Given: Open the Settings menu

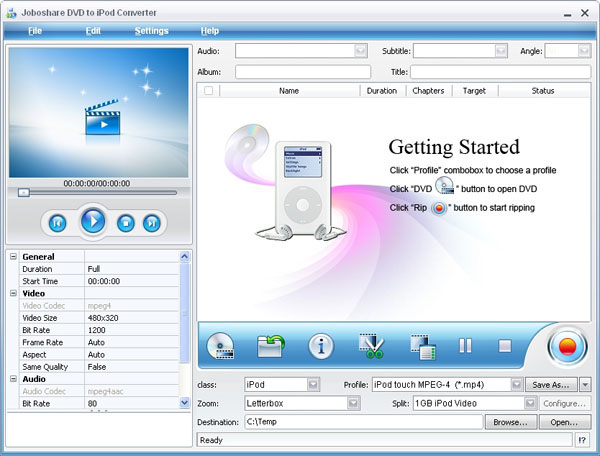Looking at the screenshot, I should point(152,31).
